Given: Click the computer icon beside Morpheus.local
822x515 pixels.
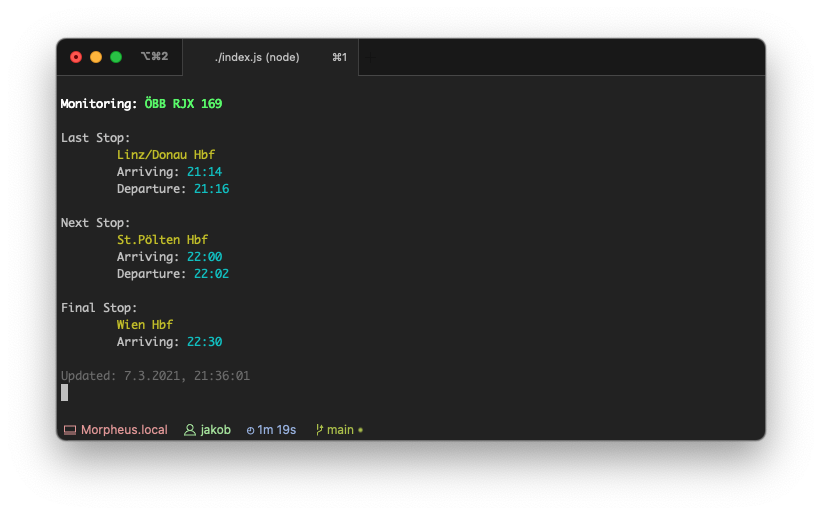Looking at the screenshot, I should (x=70, y=430).
